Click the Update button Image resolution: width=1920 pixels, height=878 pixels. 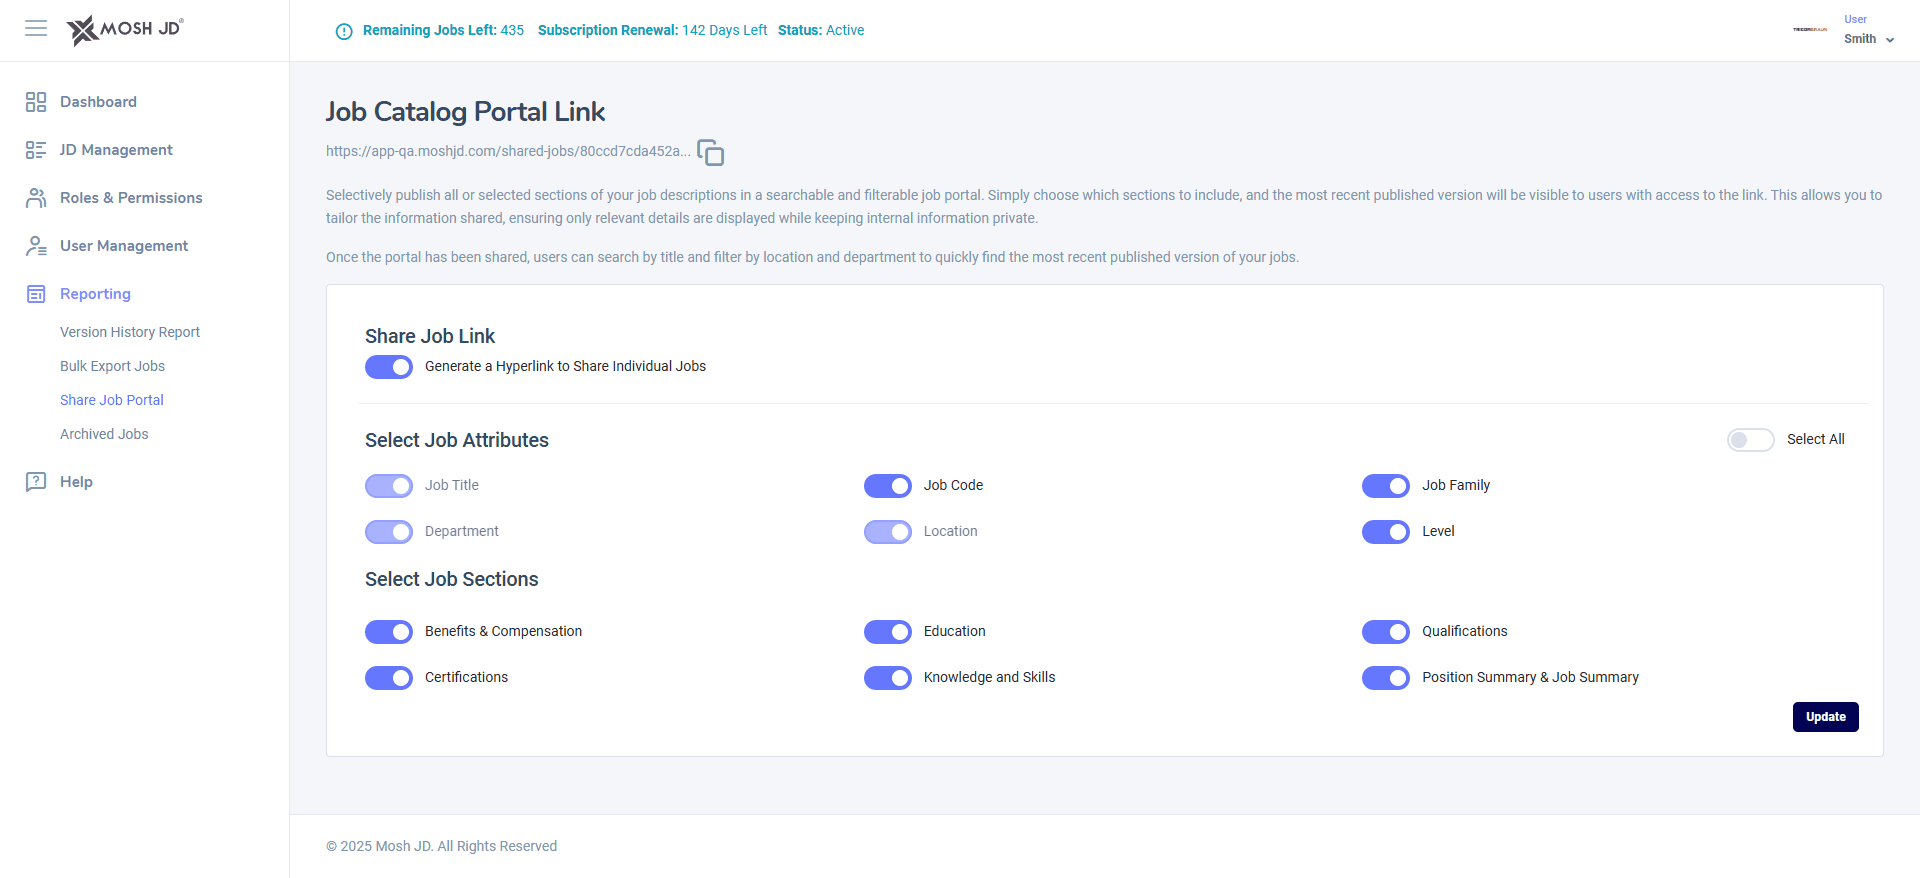1825,717
